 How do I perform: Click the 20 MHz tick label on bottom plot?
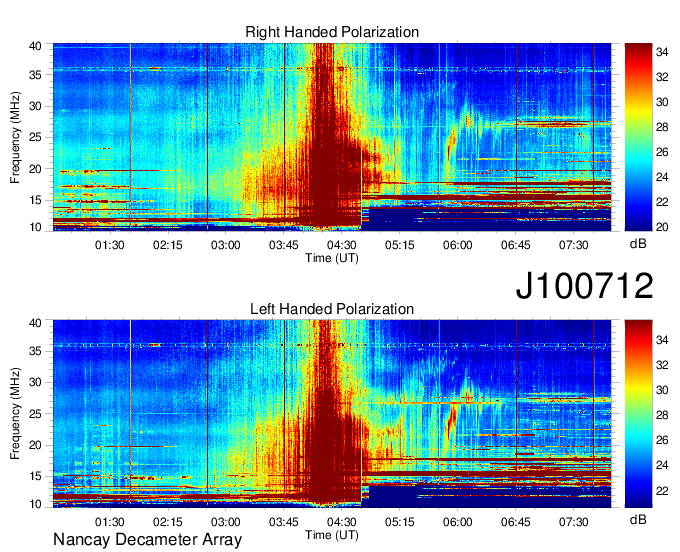[35, 445]
